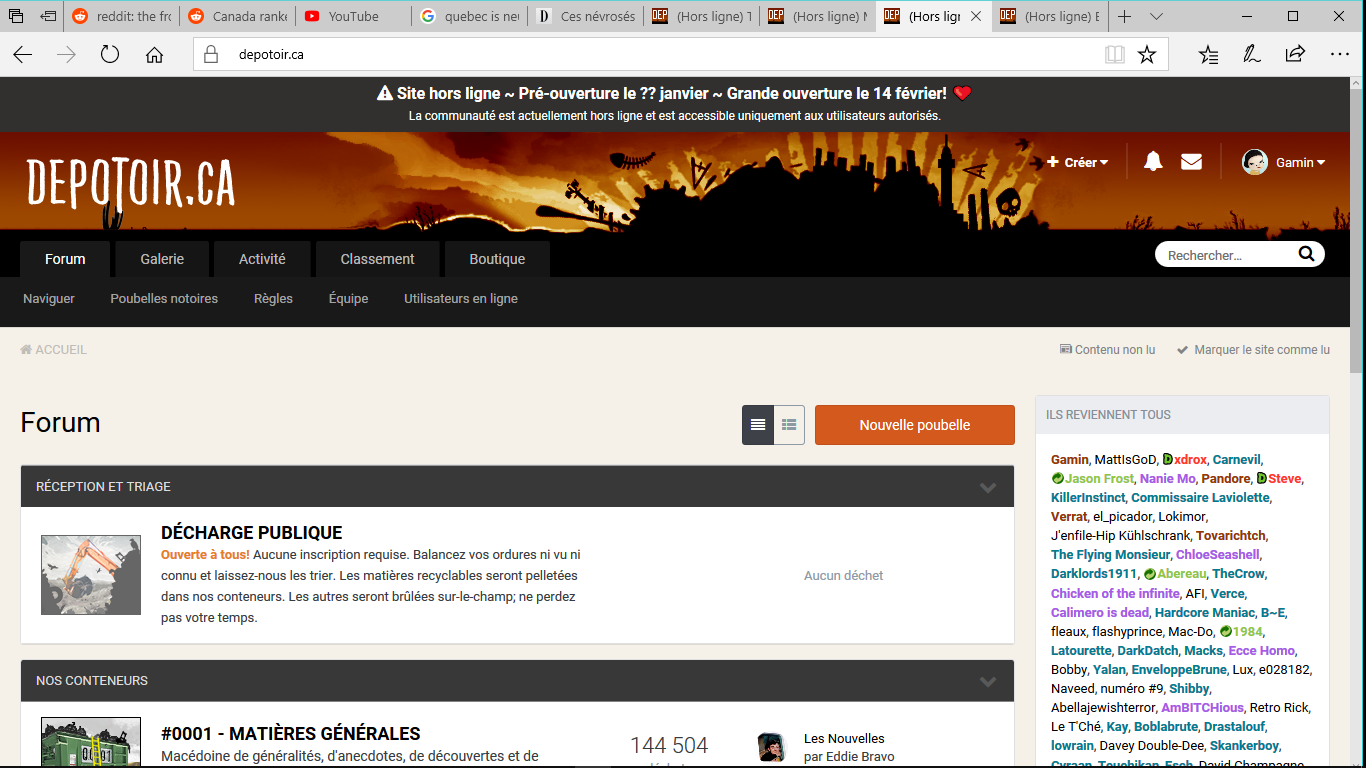The width and height of the screenshot is (1366, 768).
Task: Refresh the page with reload icon
Action: click(110, 55)
